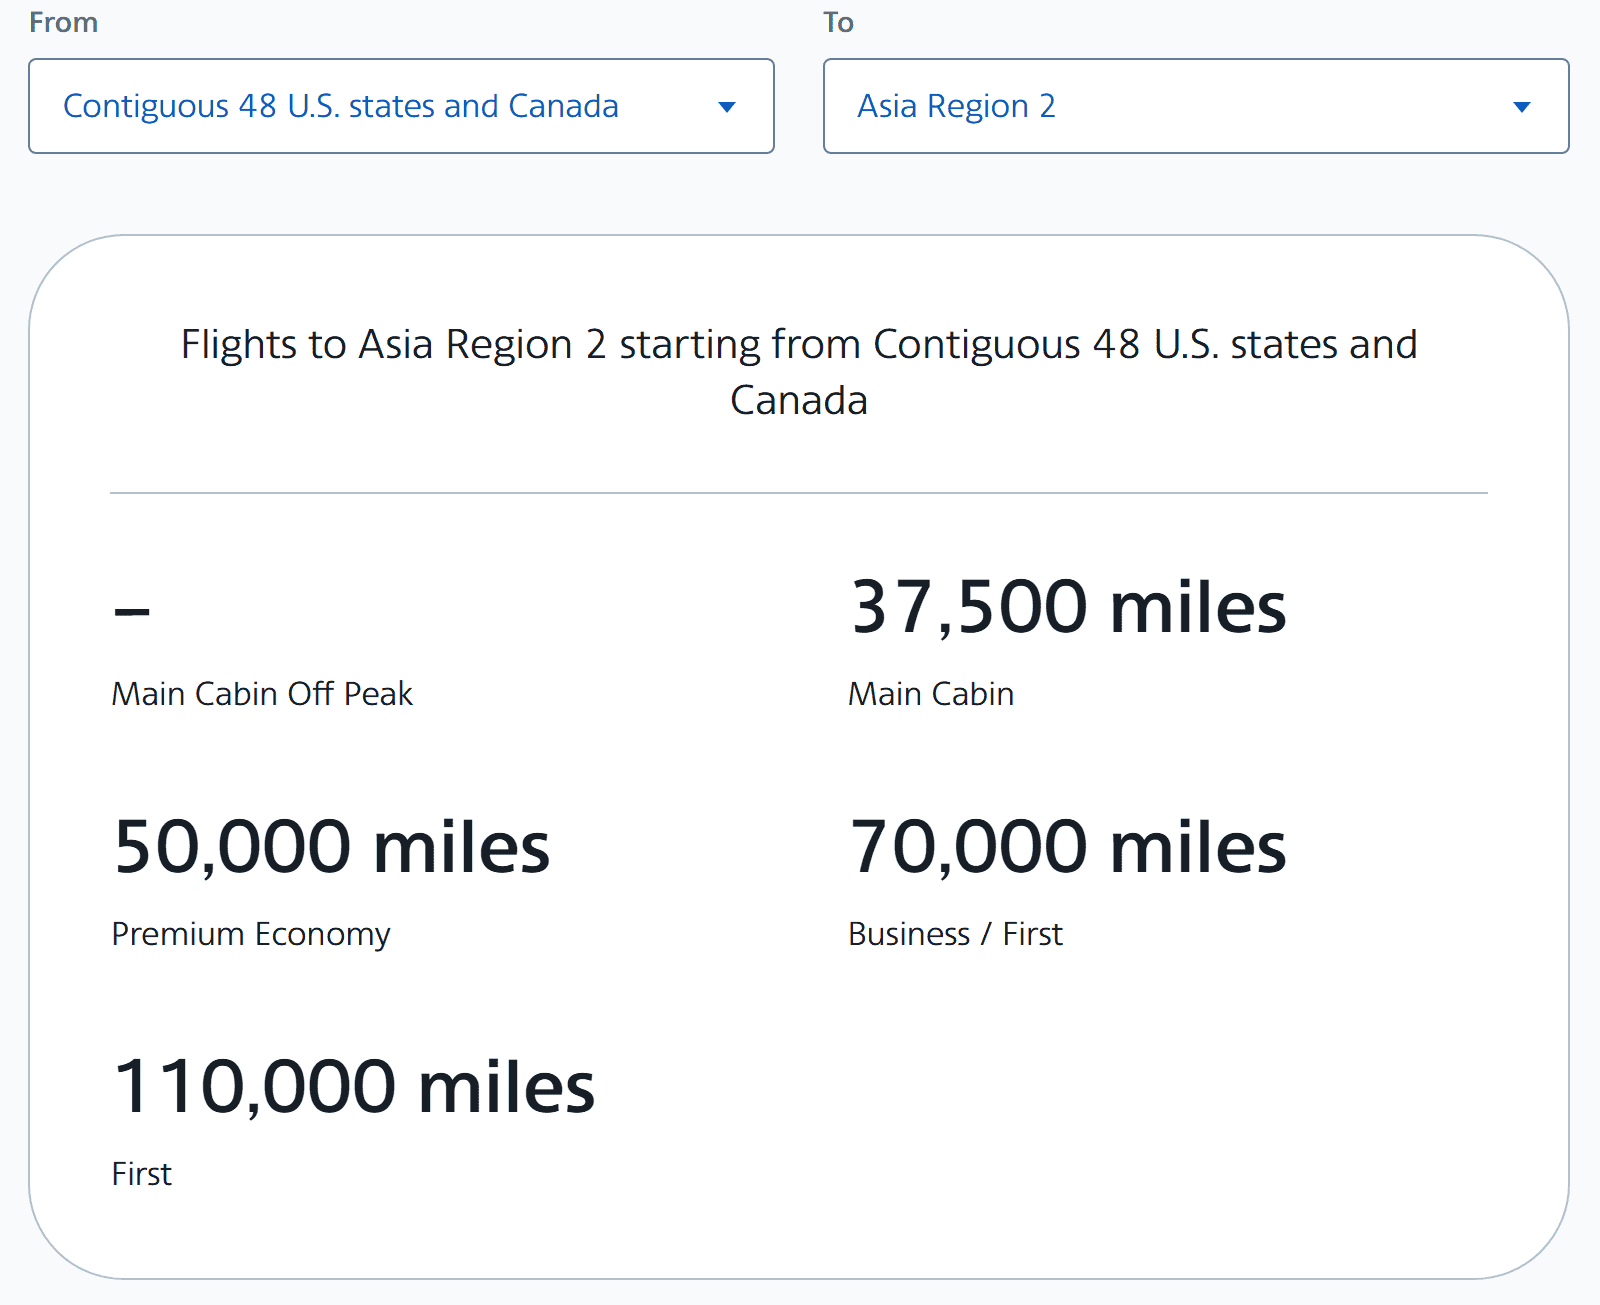Click the Main Cabin label

(930, 693)
